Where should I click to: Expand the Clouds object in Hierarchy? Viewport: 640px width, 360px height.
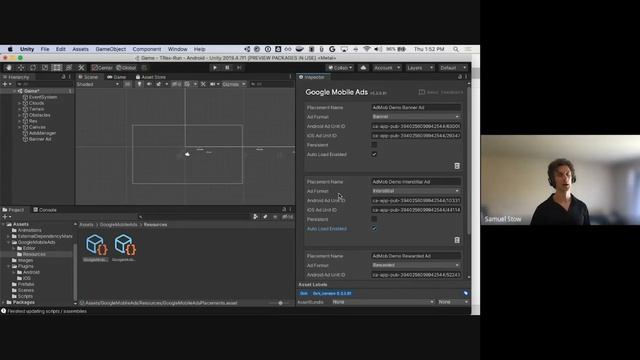[20, 103]
